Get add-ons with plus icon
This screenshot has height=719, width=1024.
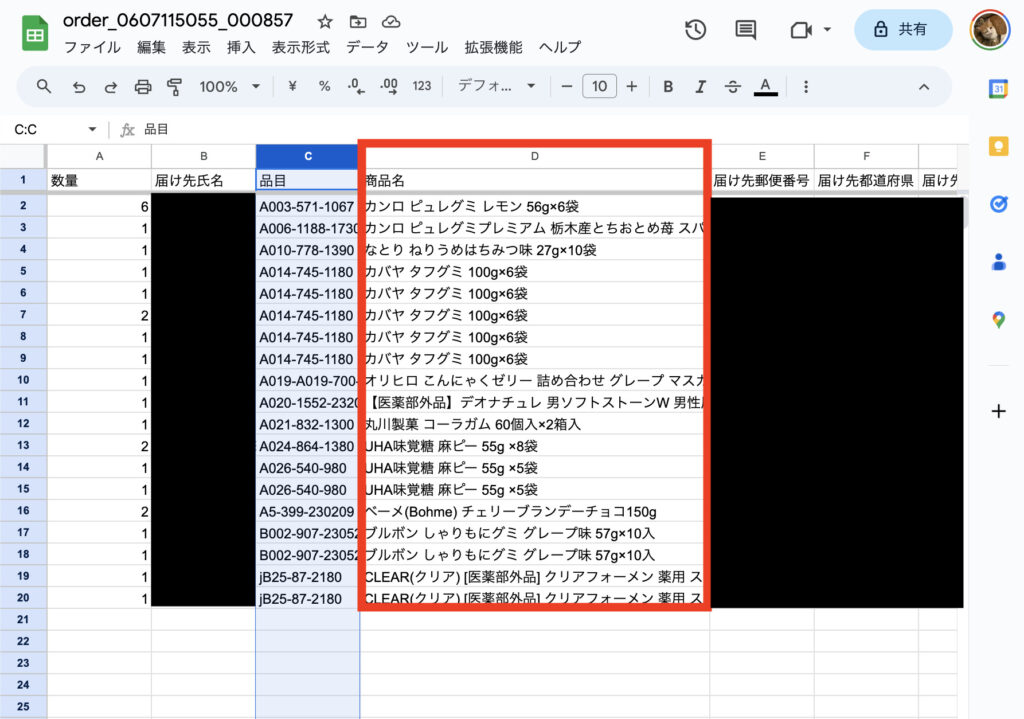(x=998, y=411)
